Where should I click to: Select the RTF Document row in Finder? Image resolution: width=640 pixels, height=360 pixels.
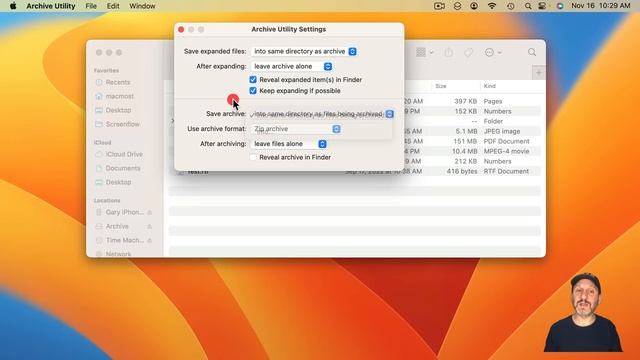pos(355,171)
